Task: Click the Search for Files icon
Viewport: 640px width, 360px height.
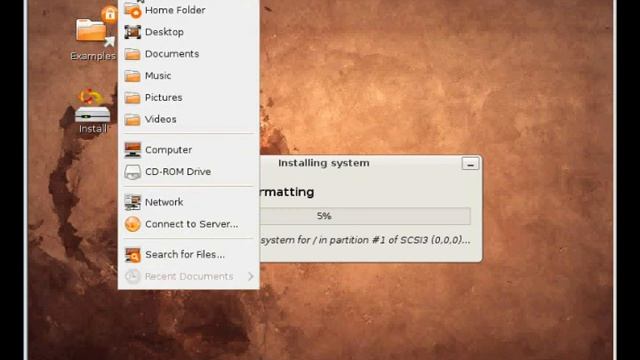Action: (x=133, y=255)
